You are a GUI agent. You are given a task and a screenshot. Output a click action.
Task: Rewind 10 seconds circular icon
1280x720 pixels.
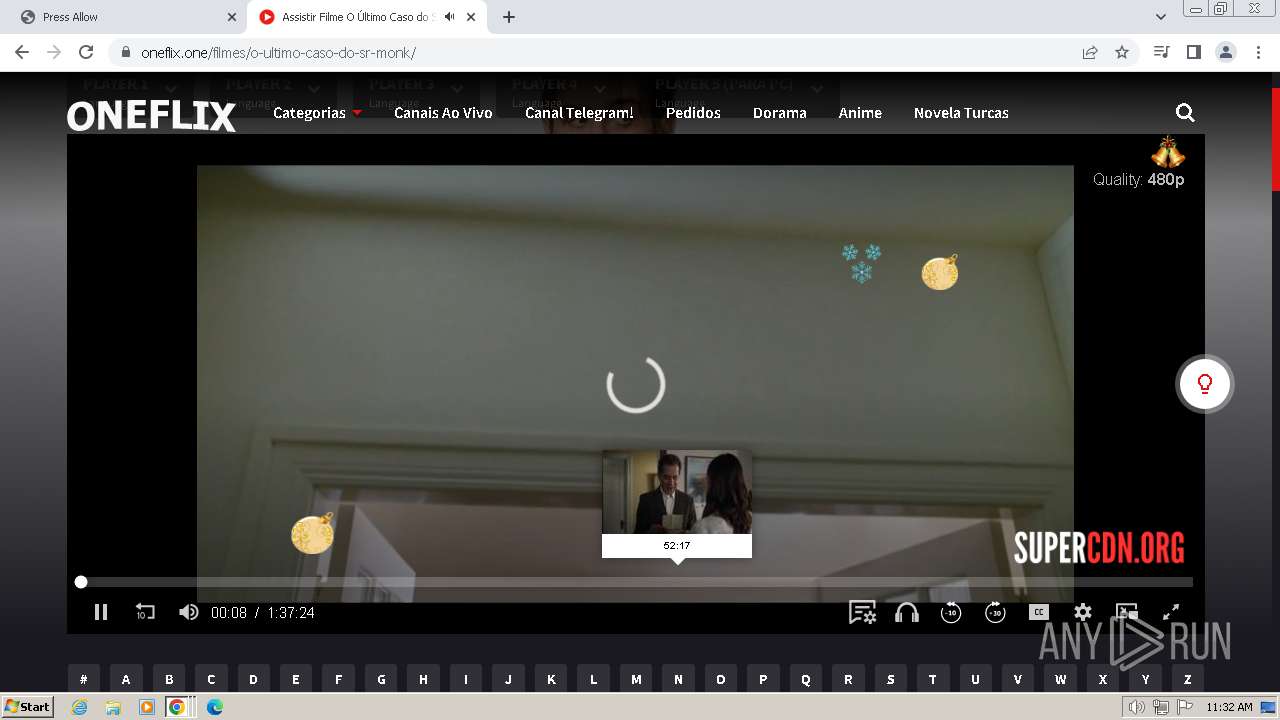coord(951,612)
